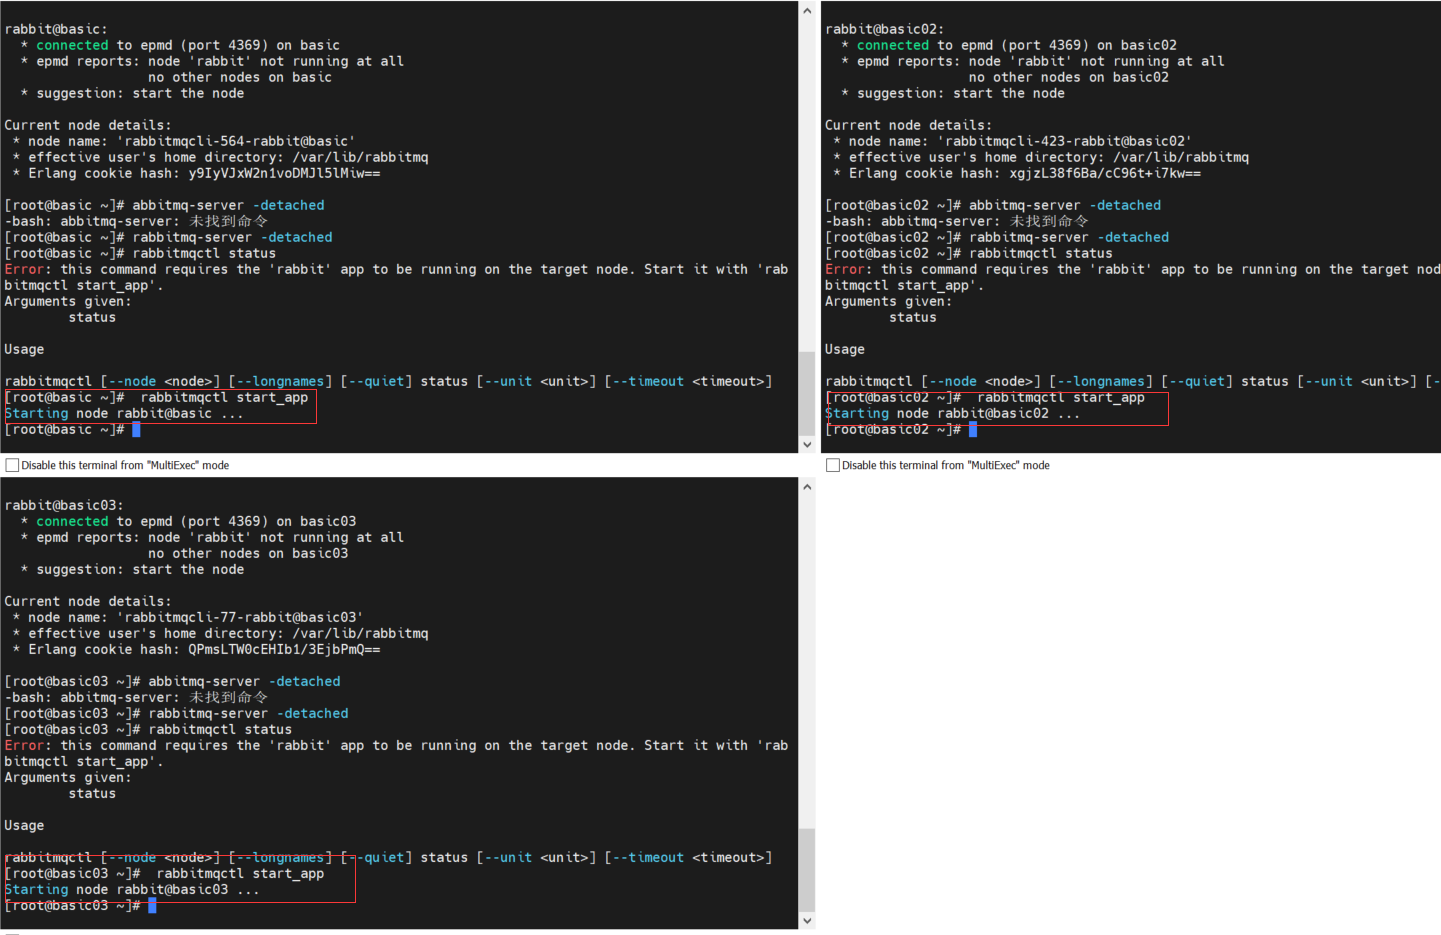The height and width of the screenshot is (935, 1441).
Task: Click '[root@basic ~]# rabbitmq-server -detached' line
Action: (168, 237)
